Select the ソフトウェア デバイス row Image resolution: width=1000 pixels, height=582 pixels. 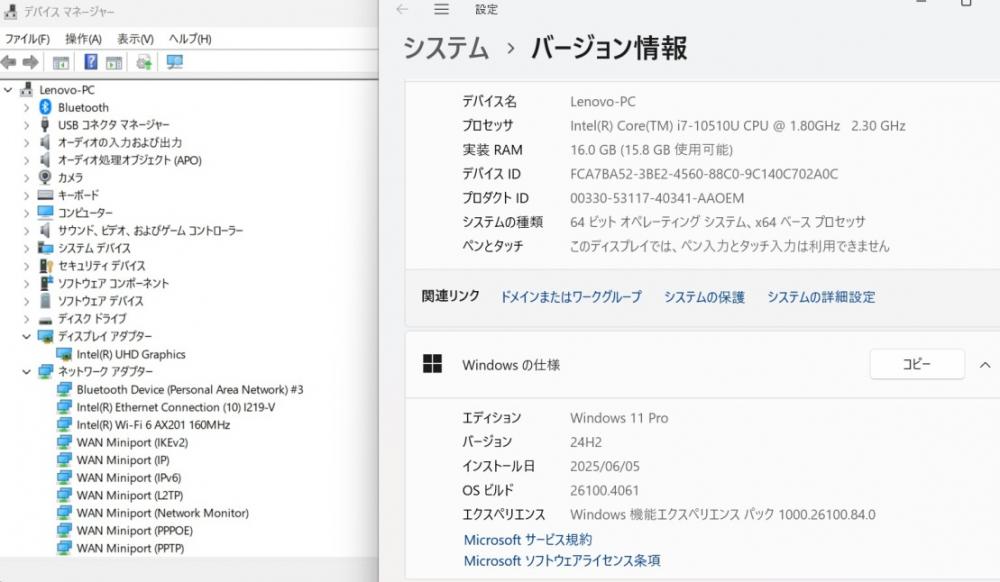point(101,301)
